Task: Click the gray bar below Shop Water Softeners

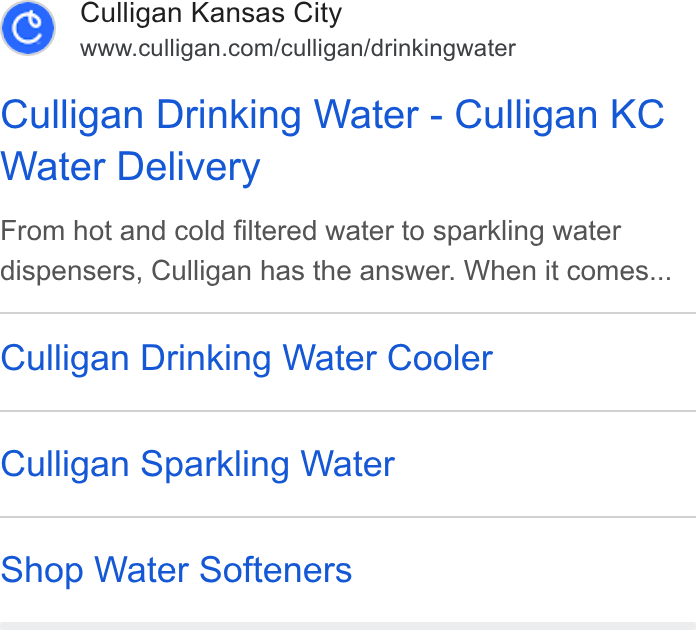Action: pos(348,626)
